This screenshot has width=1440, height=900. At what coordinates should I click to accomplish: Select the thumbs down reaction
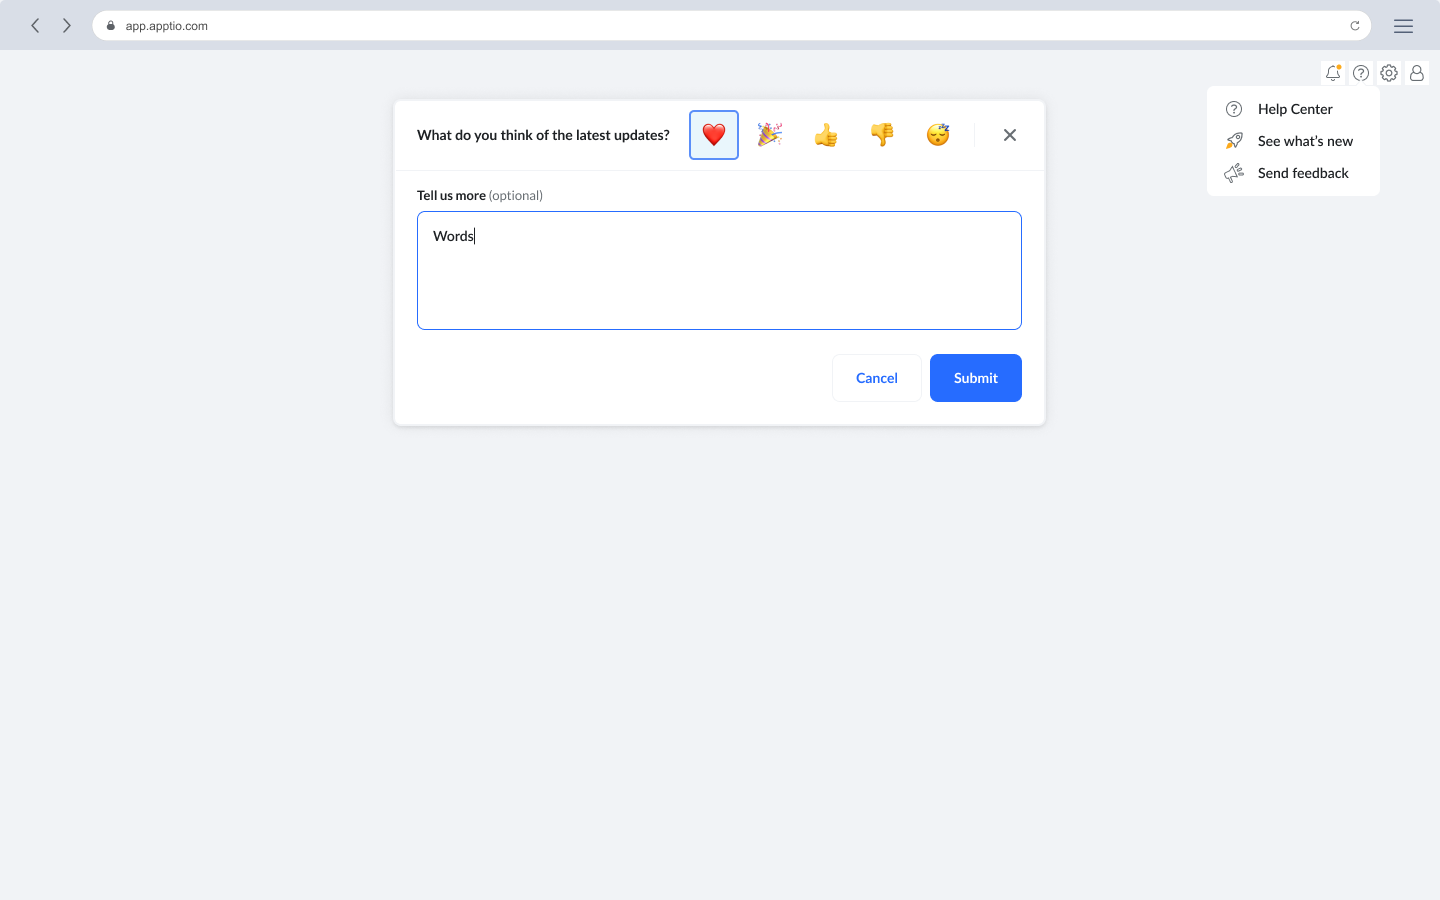(881, 135)
